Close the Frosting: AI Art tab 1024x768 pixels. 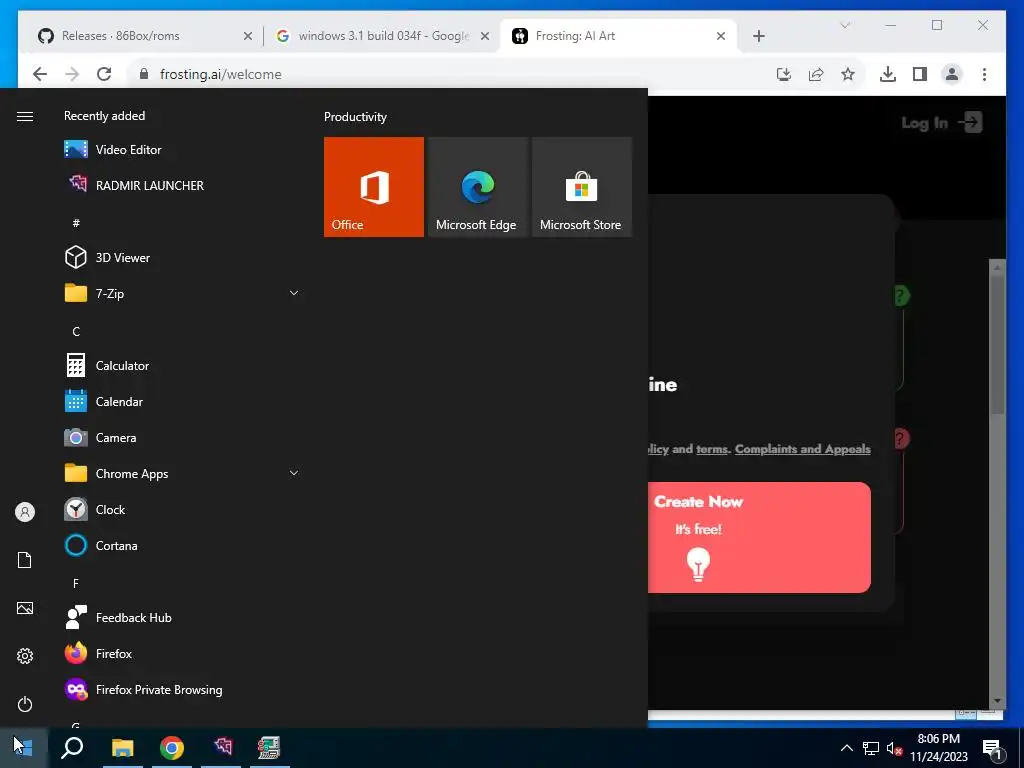coord(721,37)
